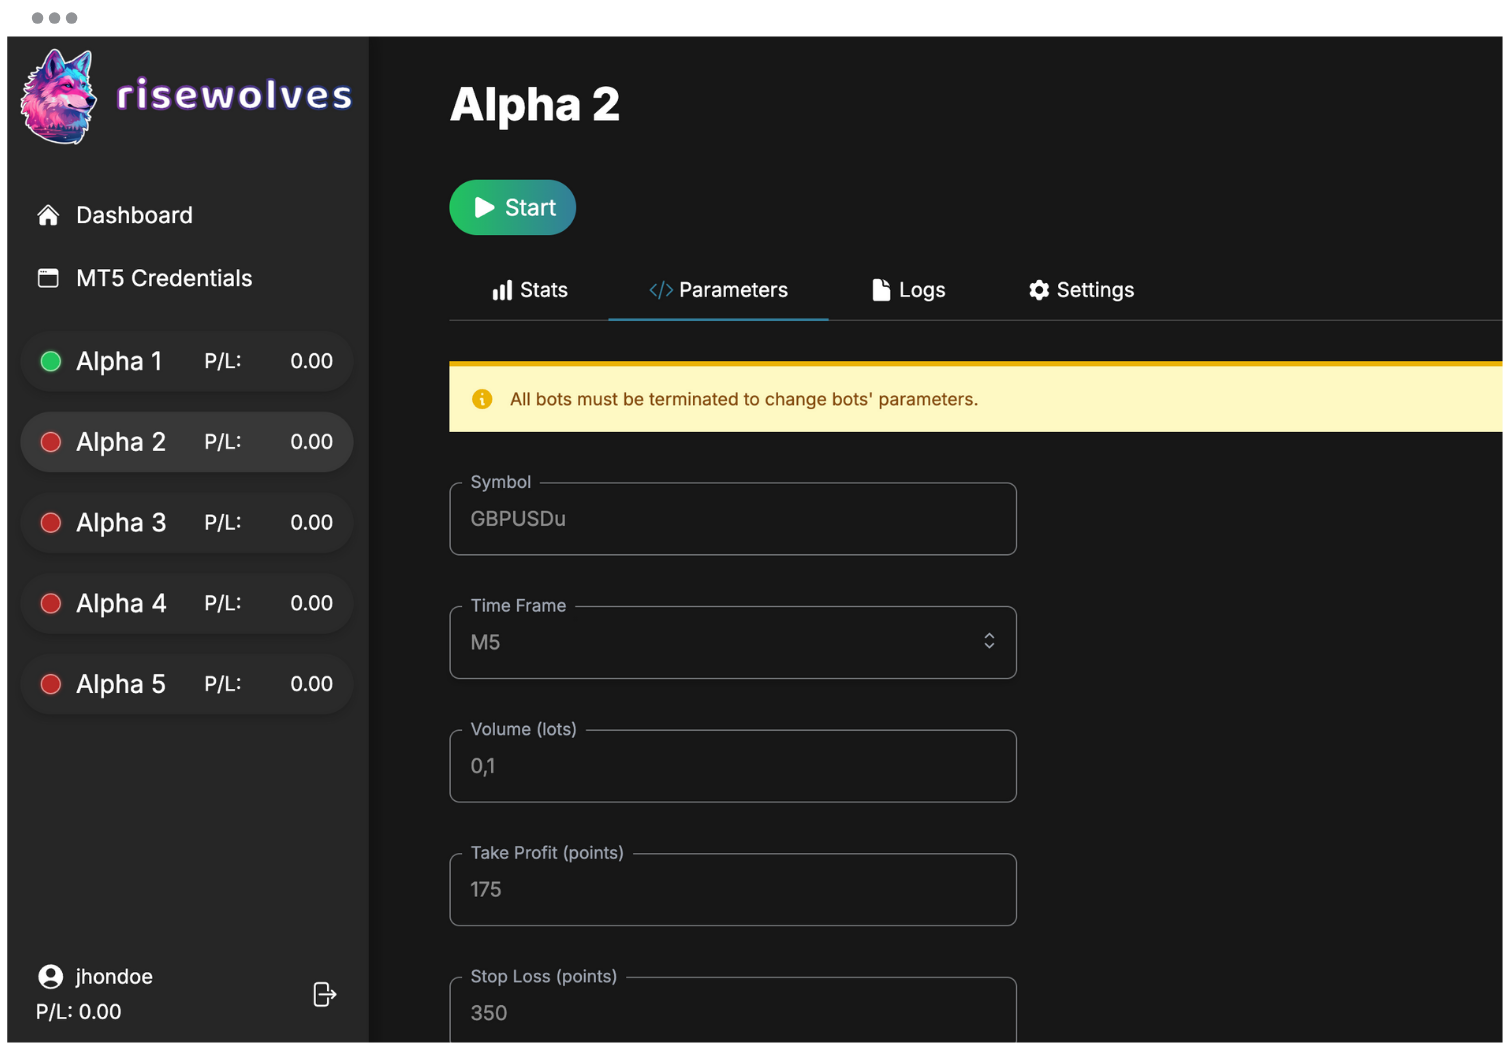The image size is (1511, 1050).
Task: Click the MT5 Credentials window icon
Action: click(x=48, y=278)
